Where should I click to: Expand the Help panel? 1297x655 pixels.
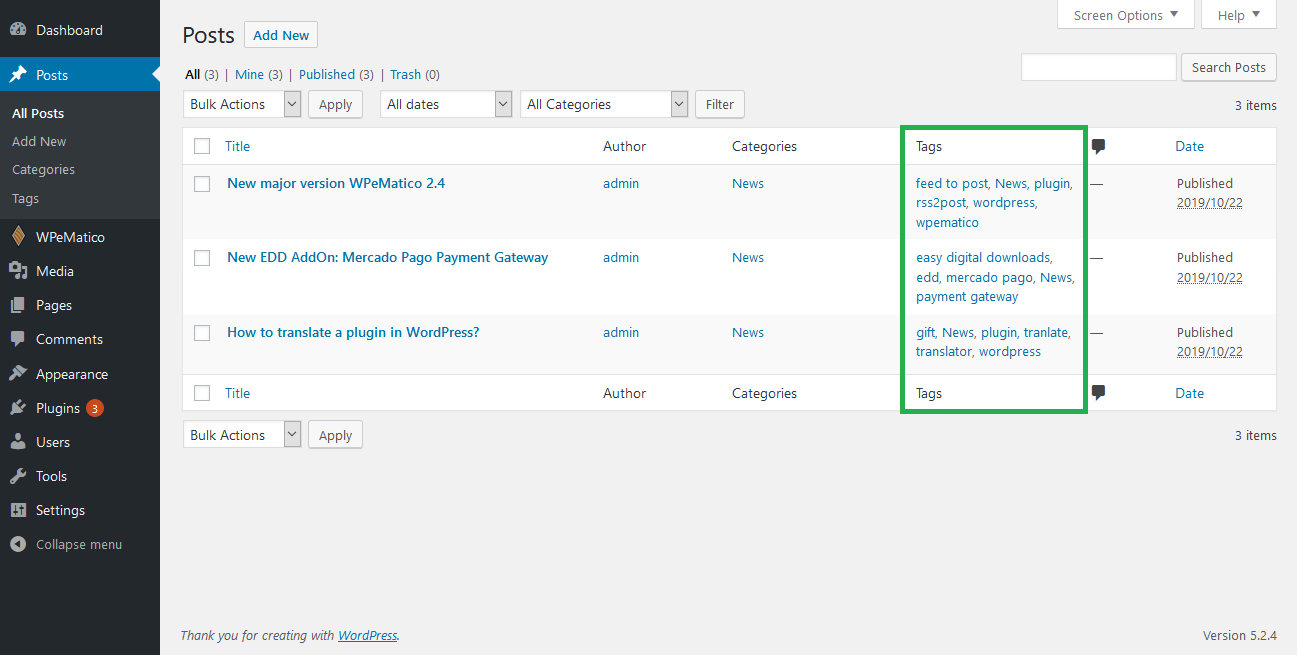coord(1238,15)
